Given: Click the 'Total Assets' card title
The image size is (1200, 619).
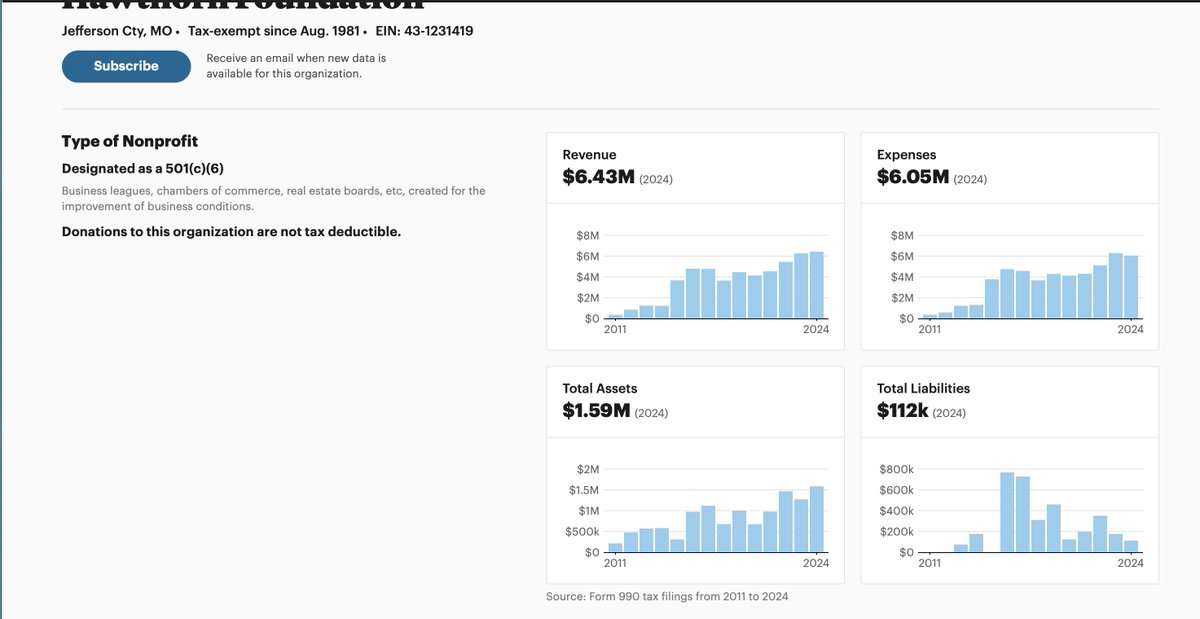Looking at the screenshot, I should tap(600, 388).
